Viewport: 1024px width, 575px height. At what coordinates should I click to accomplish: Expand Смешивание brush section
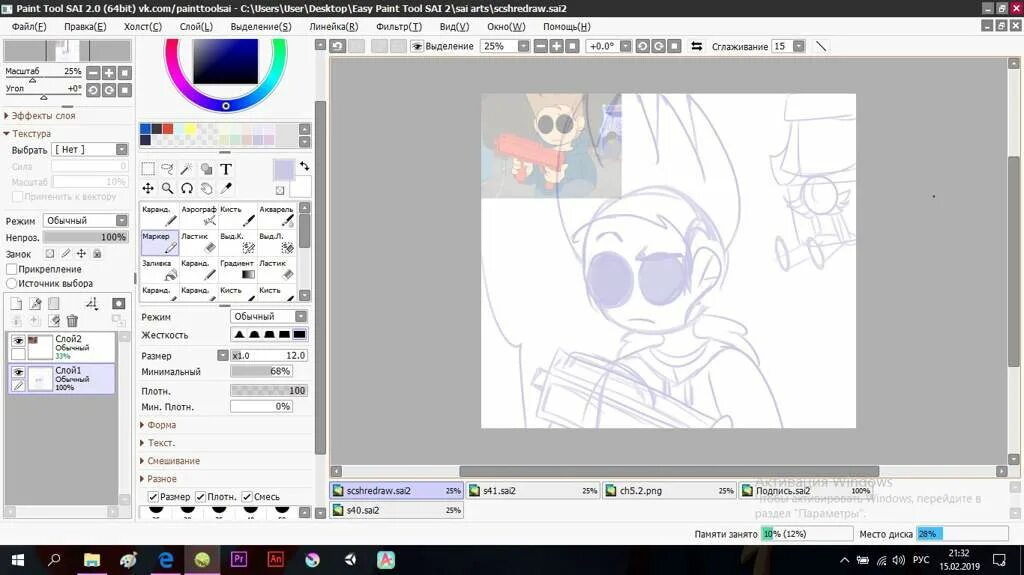[170, 461]
